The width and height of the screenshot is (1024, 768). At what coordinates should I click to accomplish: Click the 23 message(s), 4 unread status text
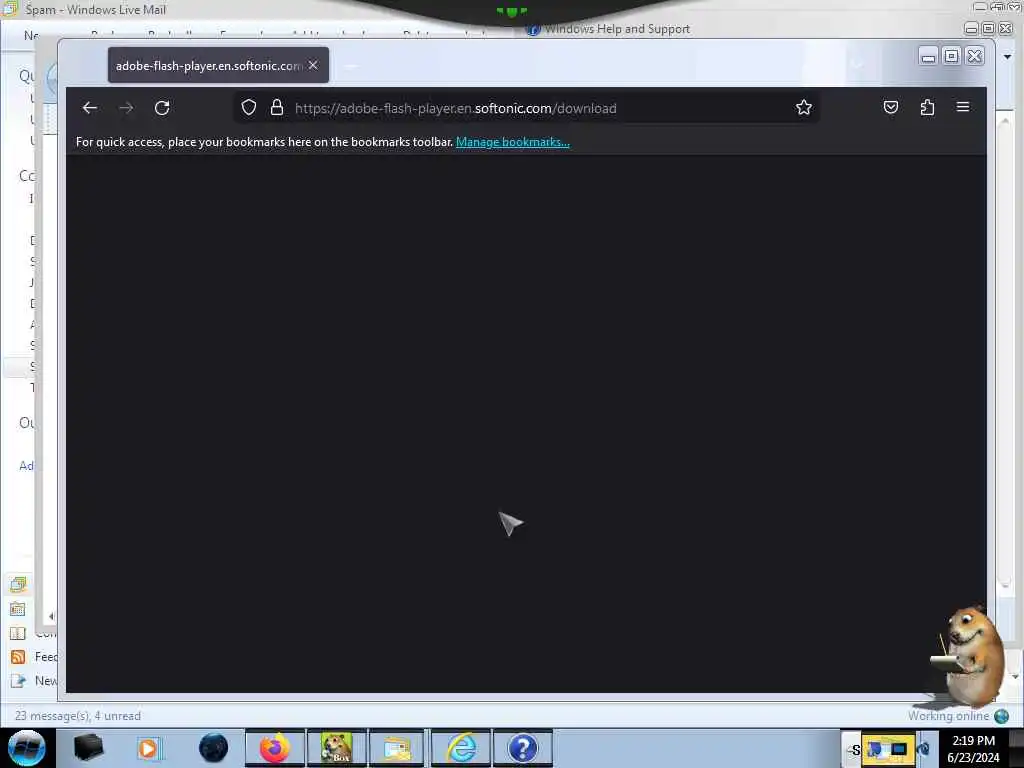pos(78,716)
